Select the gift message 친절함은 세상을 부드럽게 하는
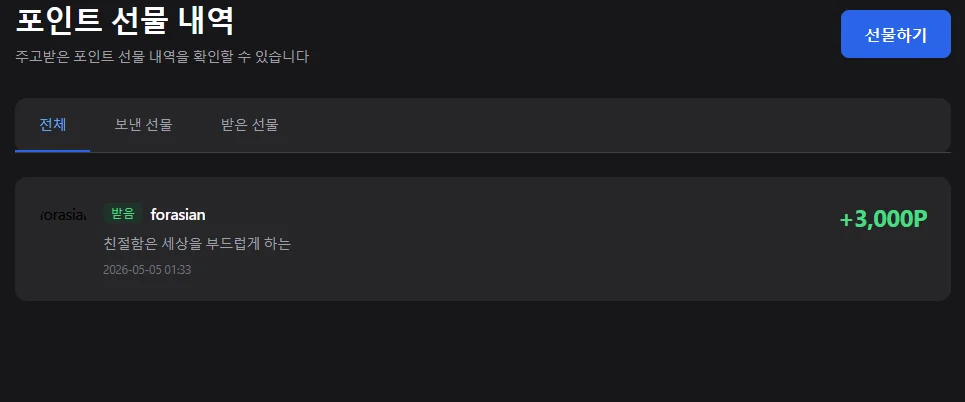This screenshot has height=402, width=965. (x=197, y=244)
